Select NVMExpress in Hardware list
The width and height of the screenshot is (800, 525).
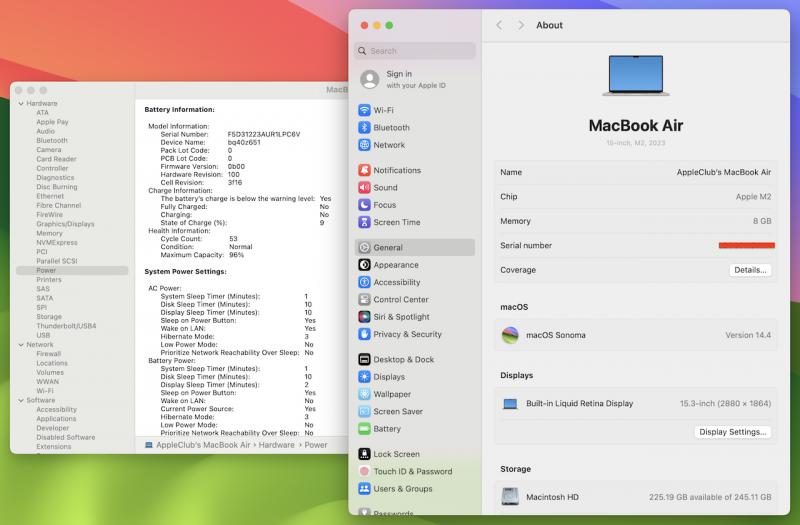[57, 242]
